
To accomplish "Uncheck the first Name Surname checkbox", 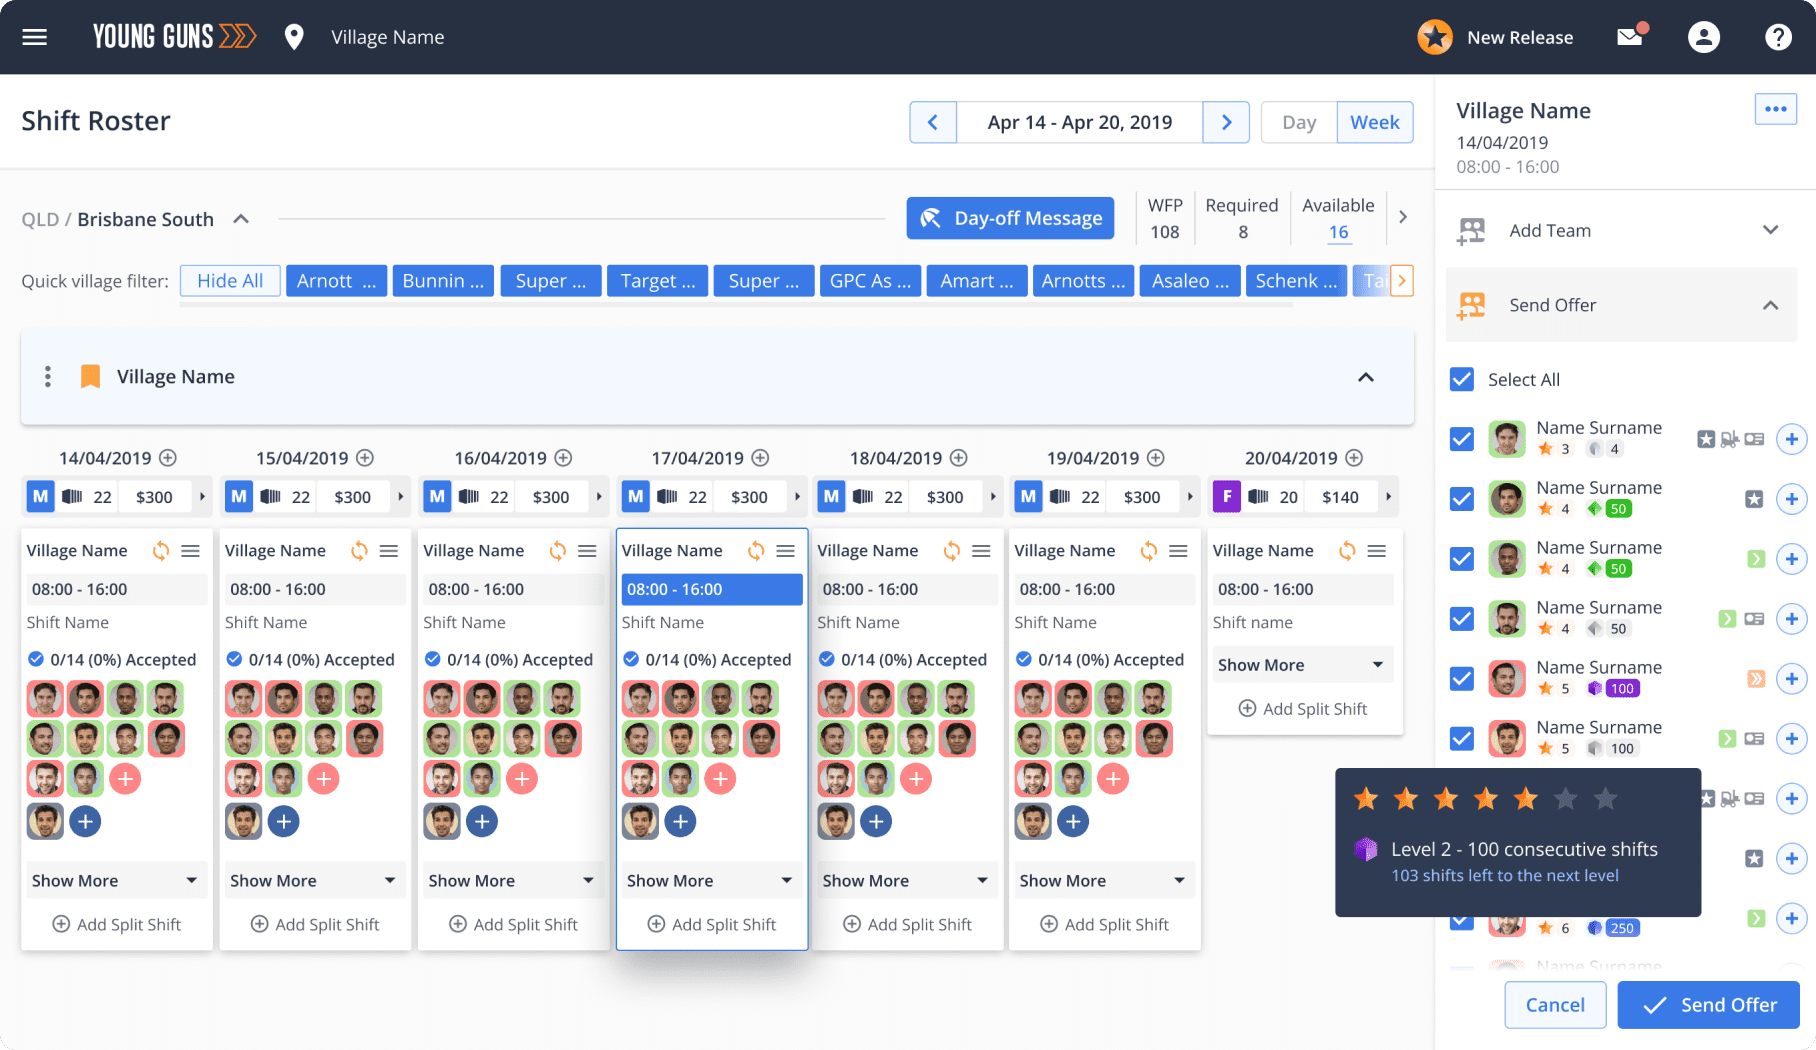I will click(x=1462, y=439).
